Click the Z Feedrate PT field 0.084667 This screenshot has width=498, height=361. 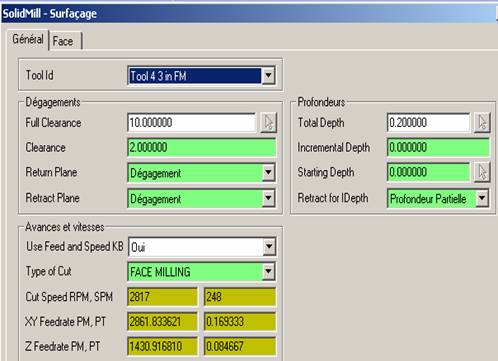[240, 346]
